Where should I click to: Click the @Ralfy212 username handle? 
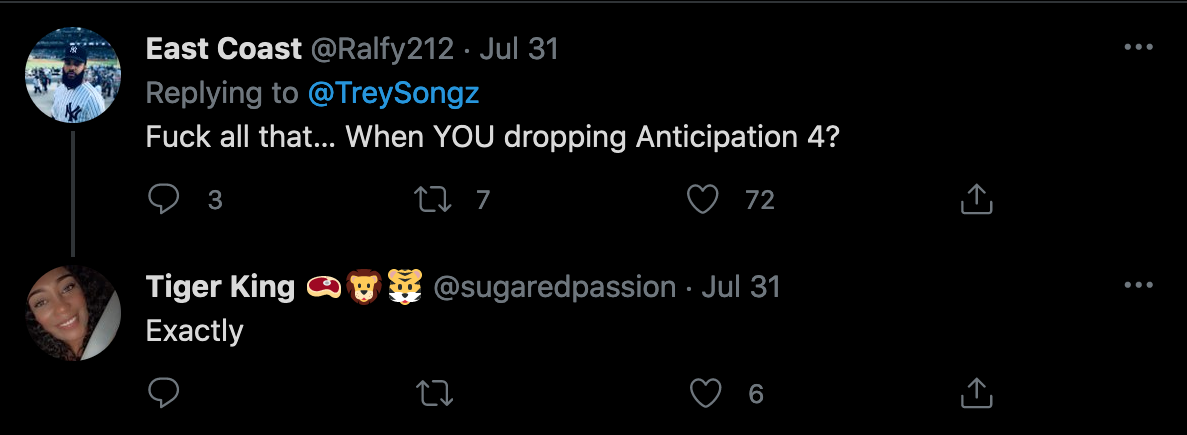click(x=382, y=48)
